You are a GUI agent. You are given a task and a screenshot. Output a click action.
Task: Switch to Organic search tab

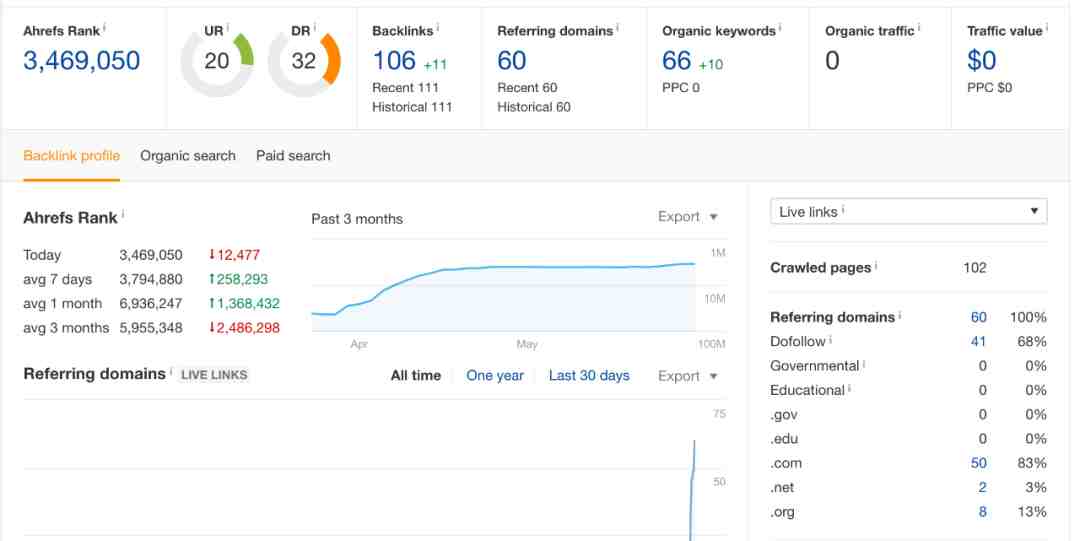(188, 156)
